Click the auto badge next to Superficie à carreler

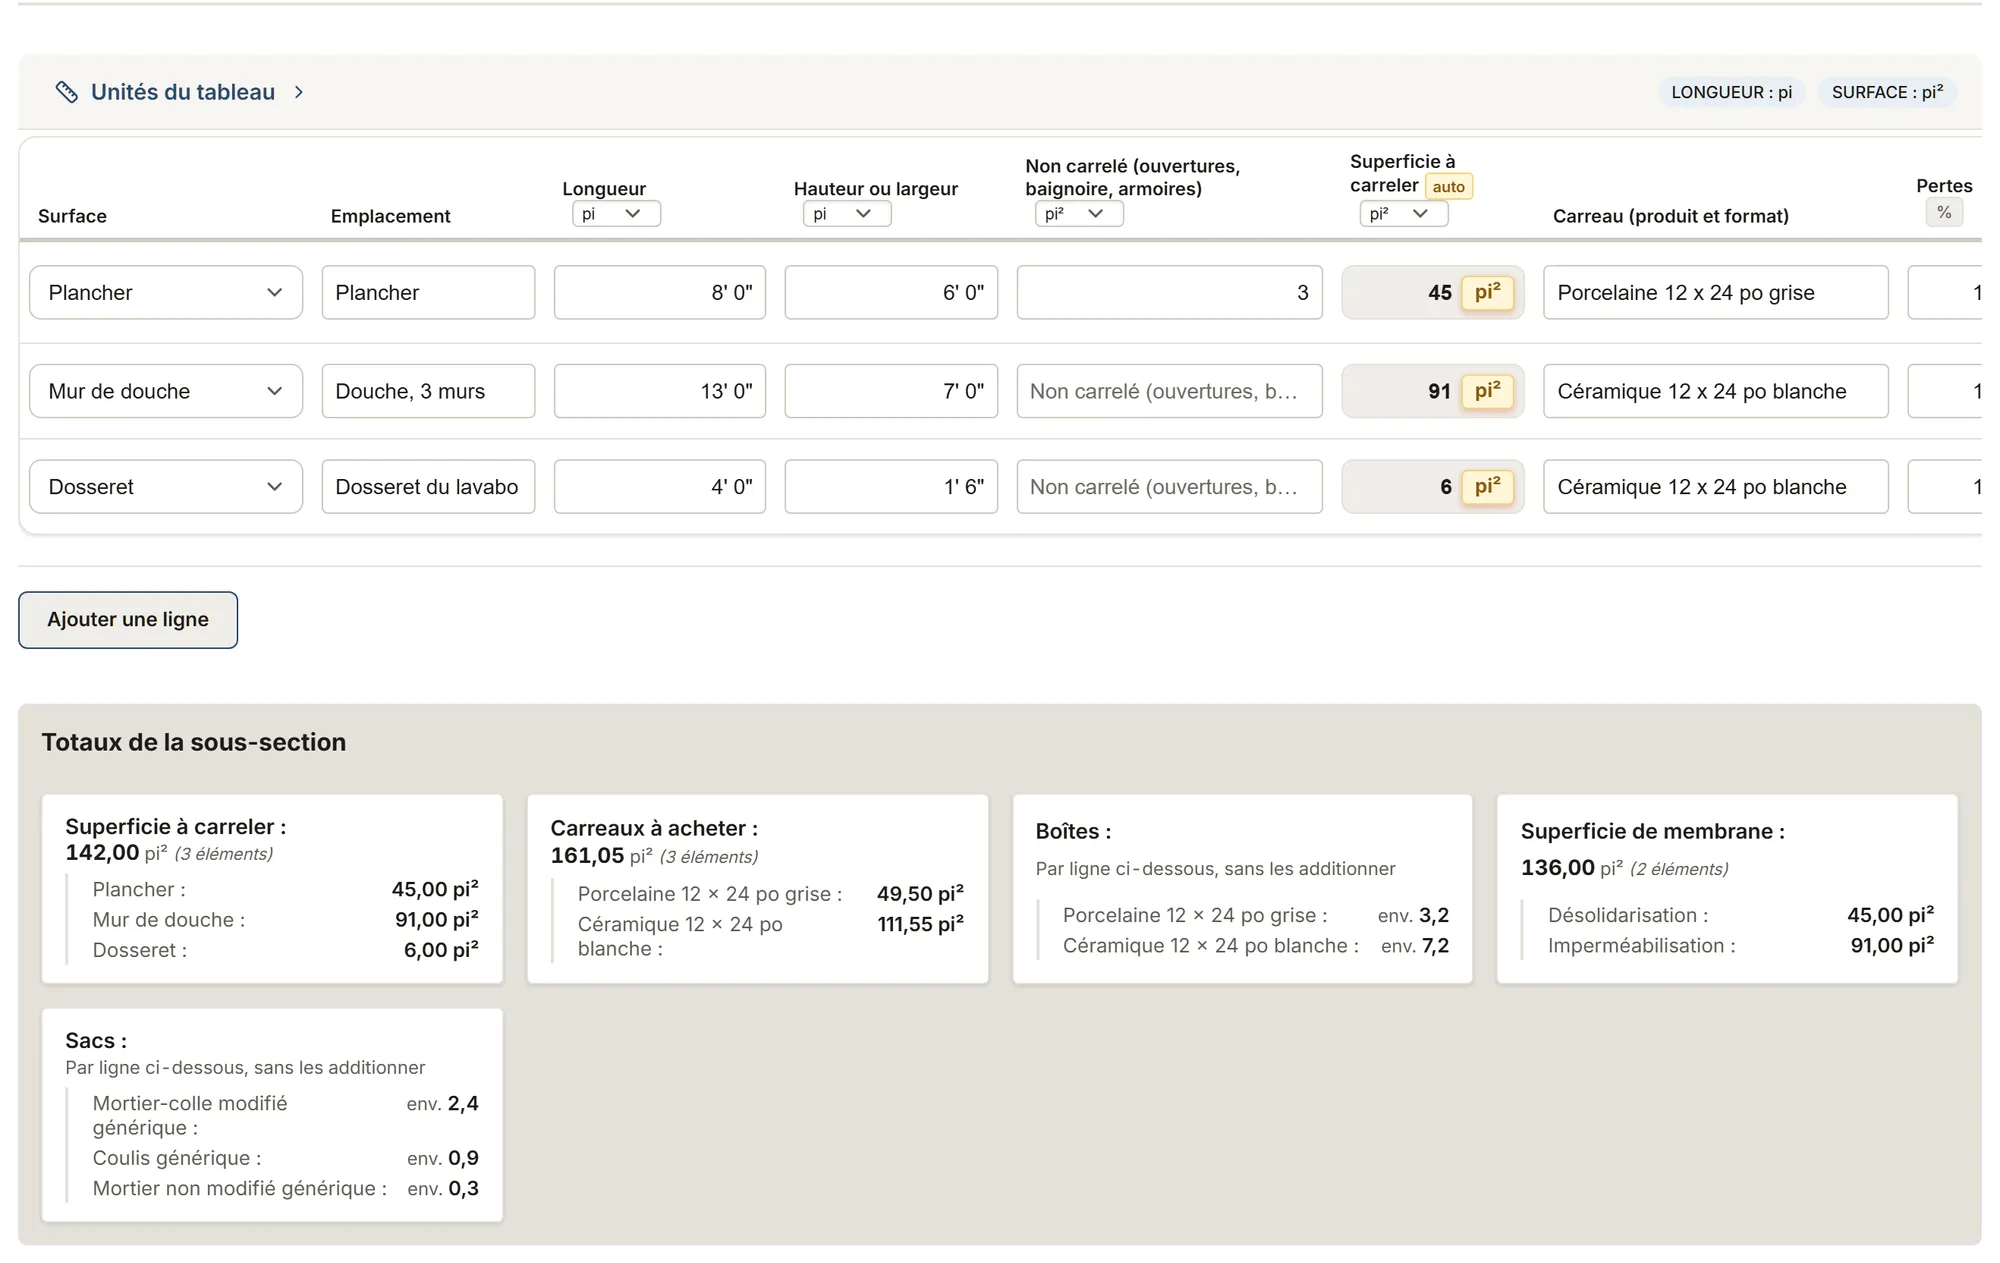coord(1448,187)
